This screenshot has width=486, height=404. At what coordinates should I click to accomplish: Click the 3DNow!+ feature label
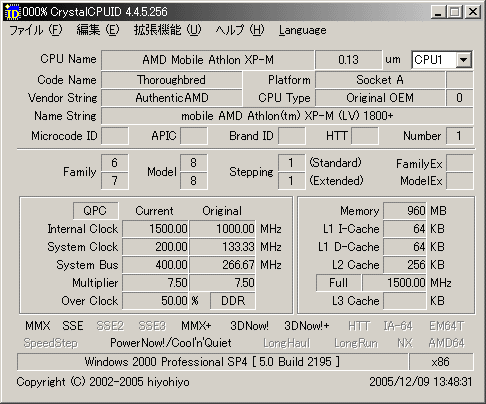pos(307,326)
